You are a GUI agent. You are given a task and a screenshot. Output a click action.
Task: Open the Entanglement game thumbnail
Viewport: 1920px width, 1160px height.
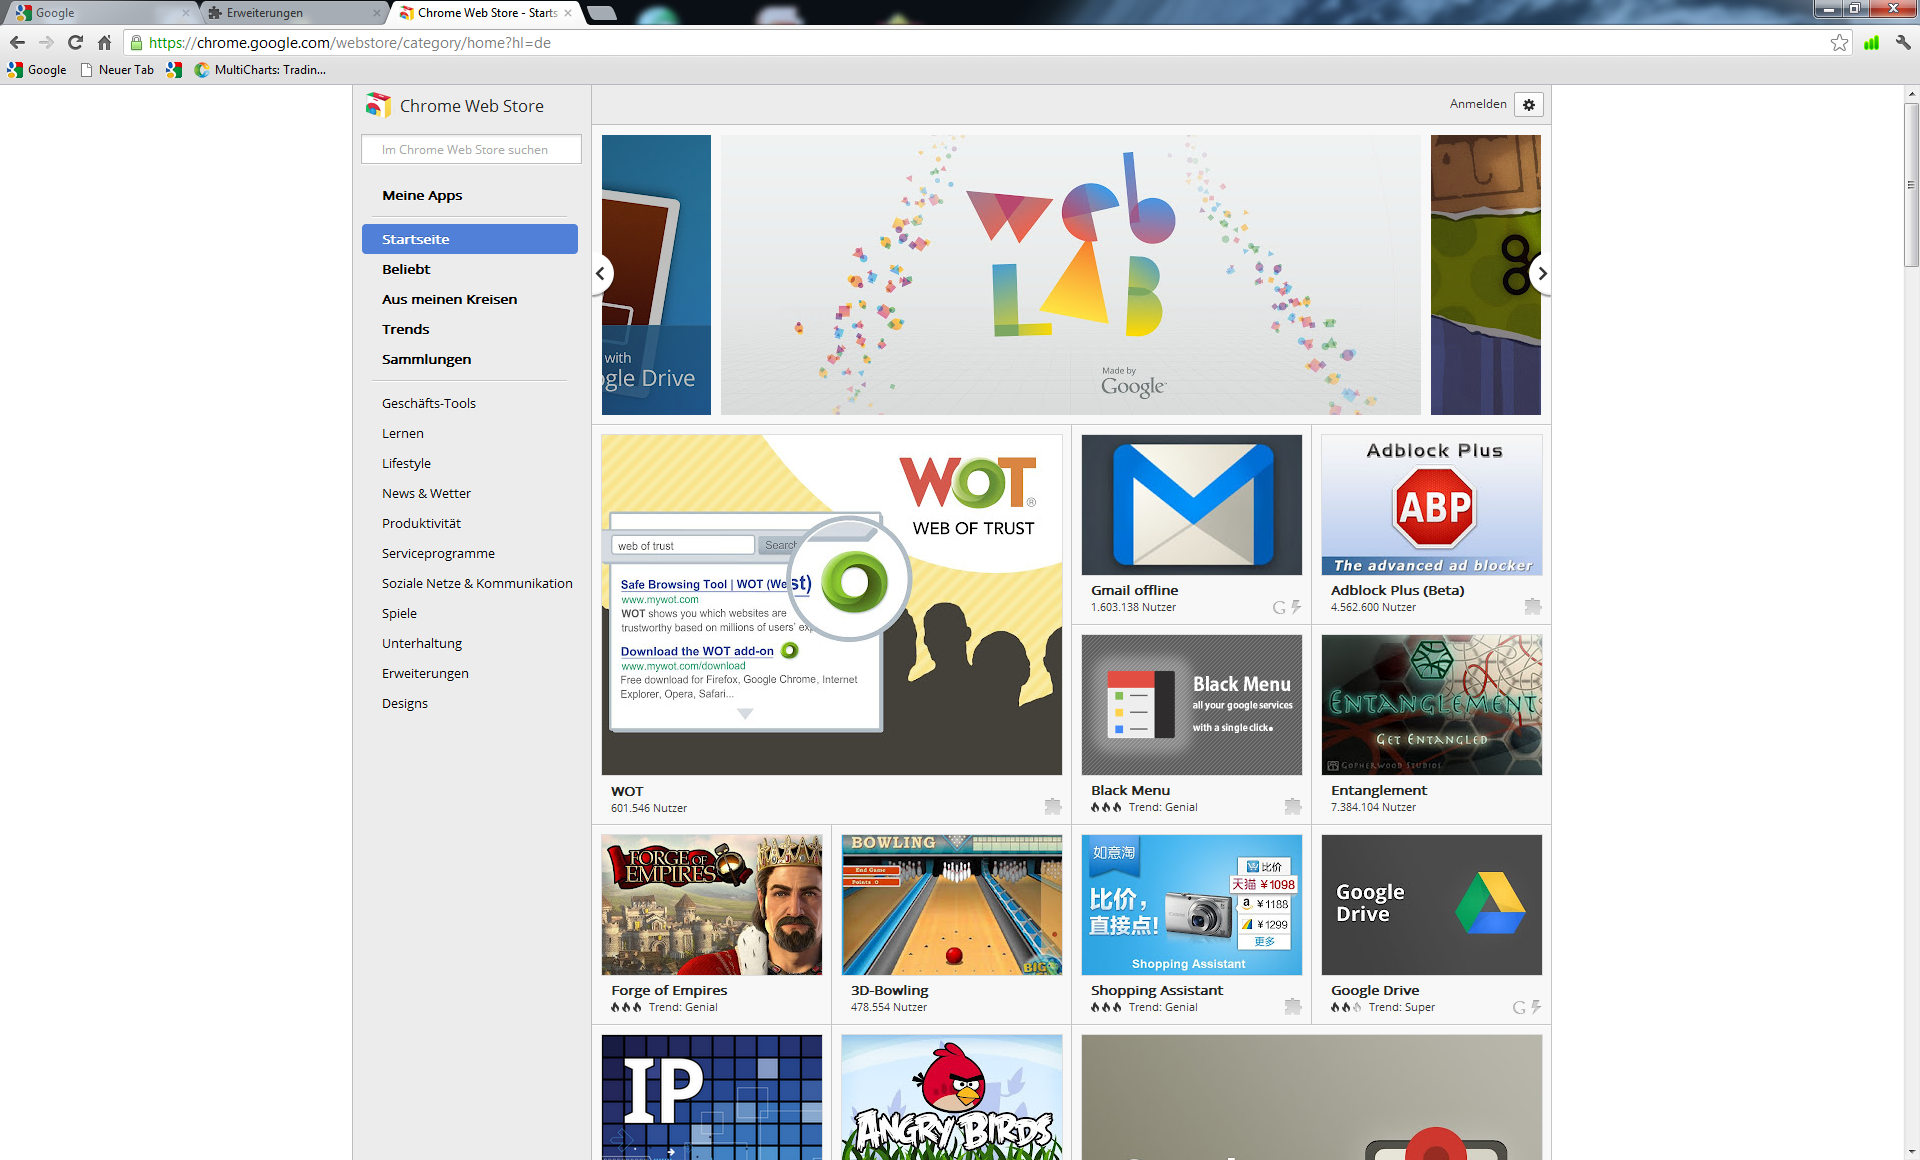pyautogui.click(x=1432, y=705)
